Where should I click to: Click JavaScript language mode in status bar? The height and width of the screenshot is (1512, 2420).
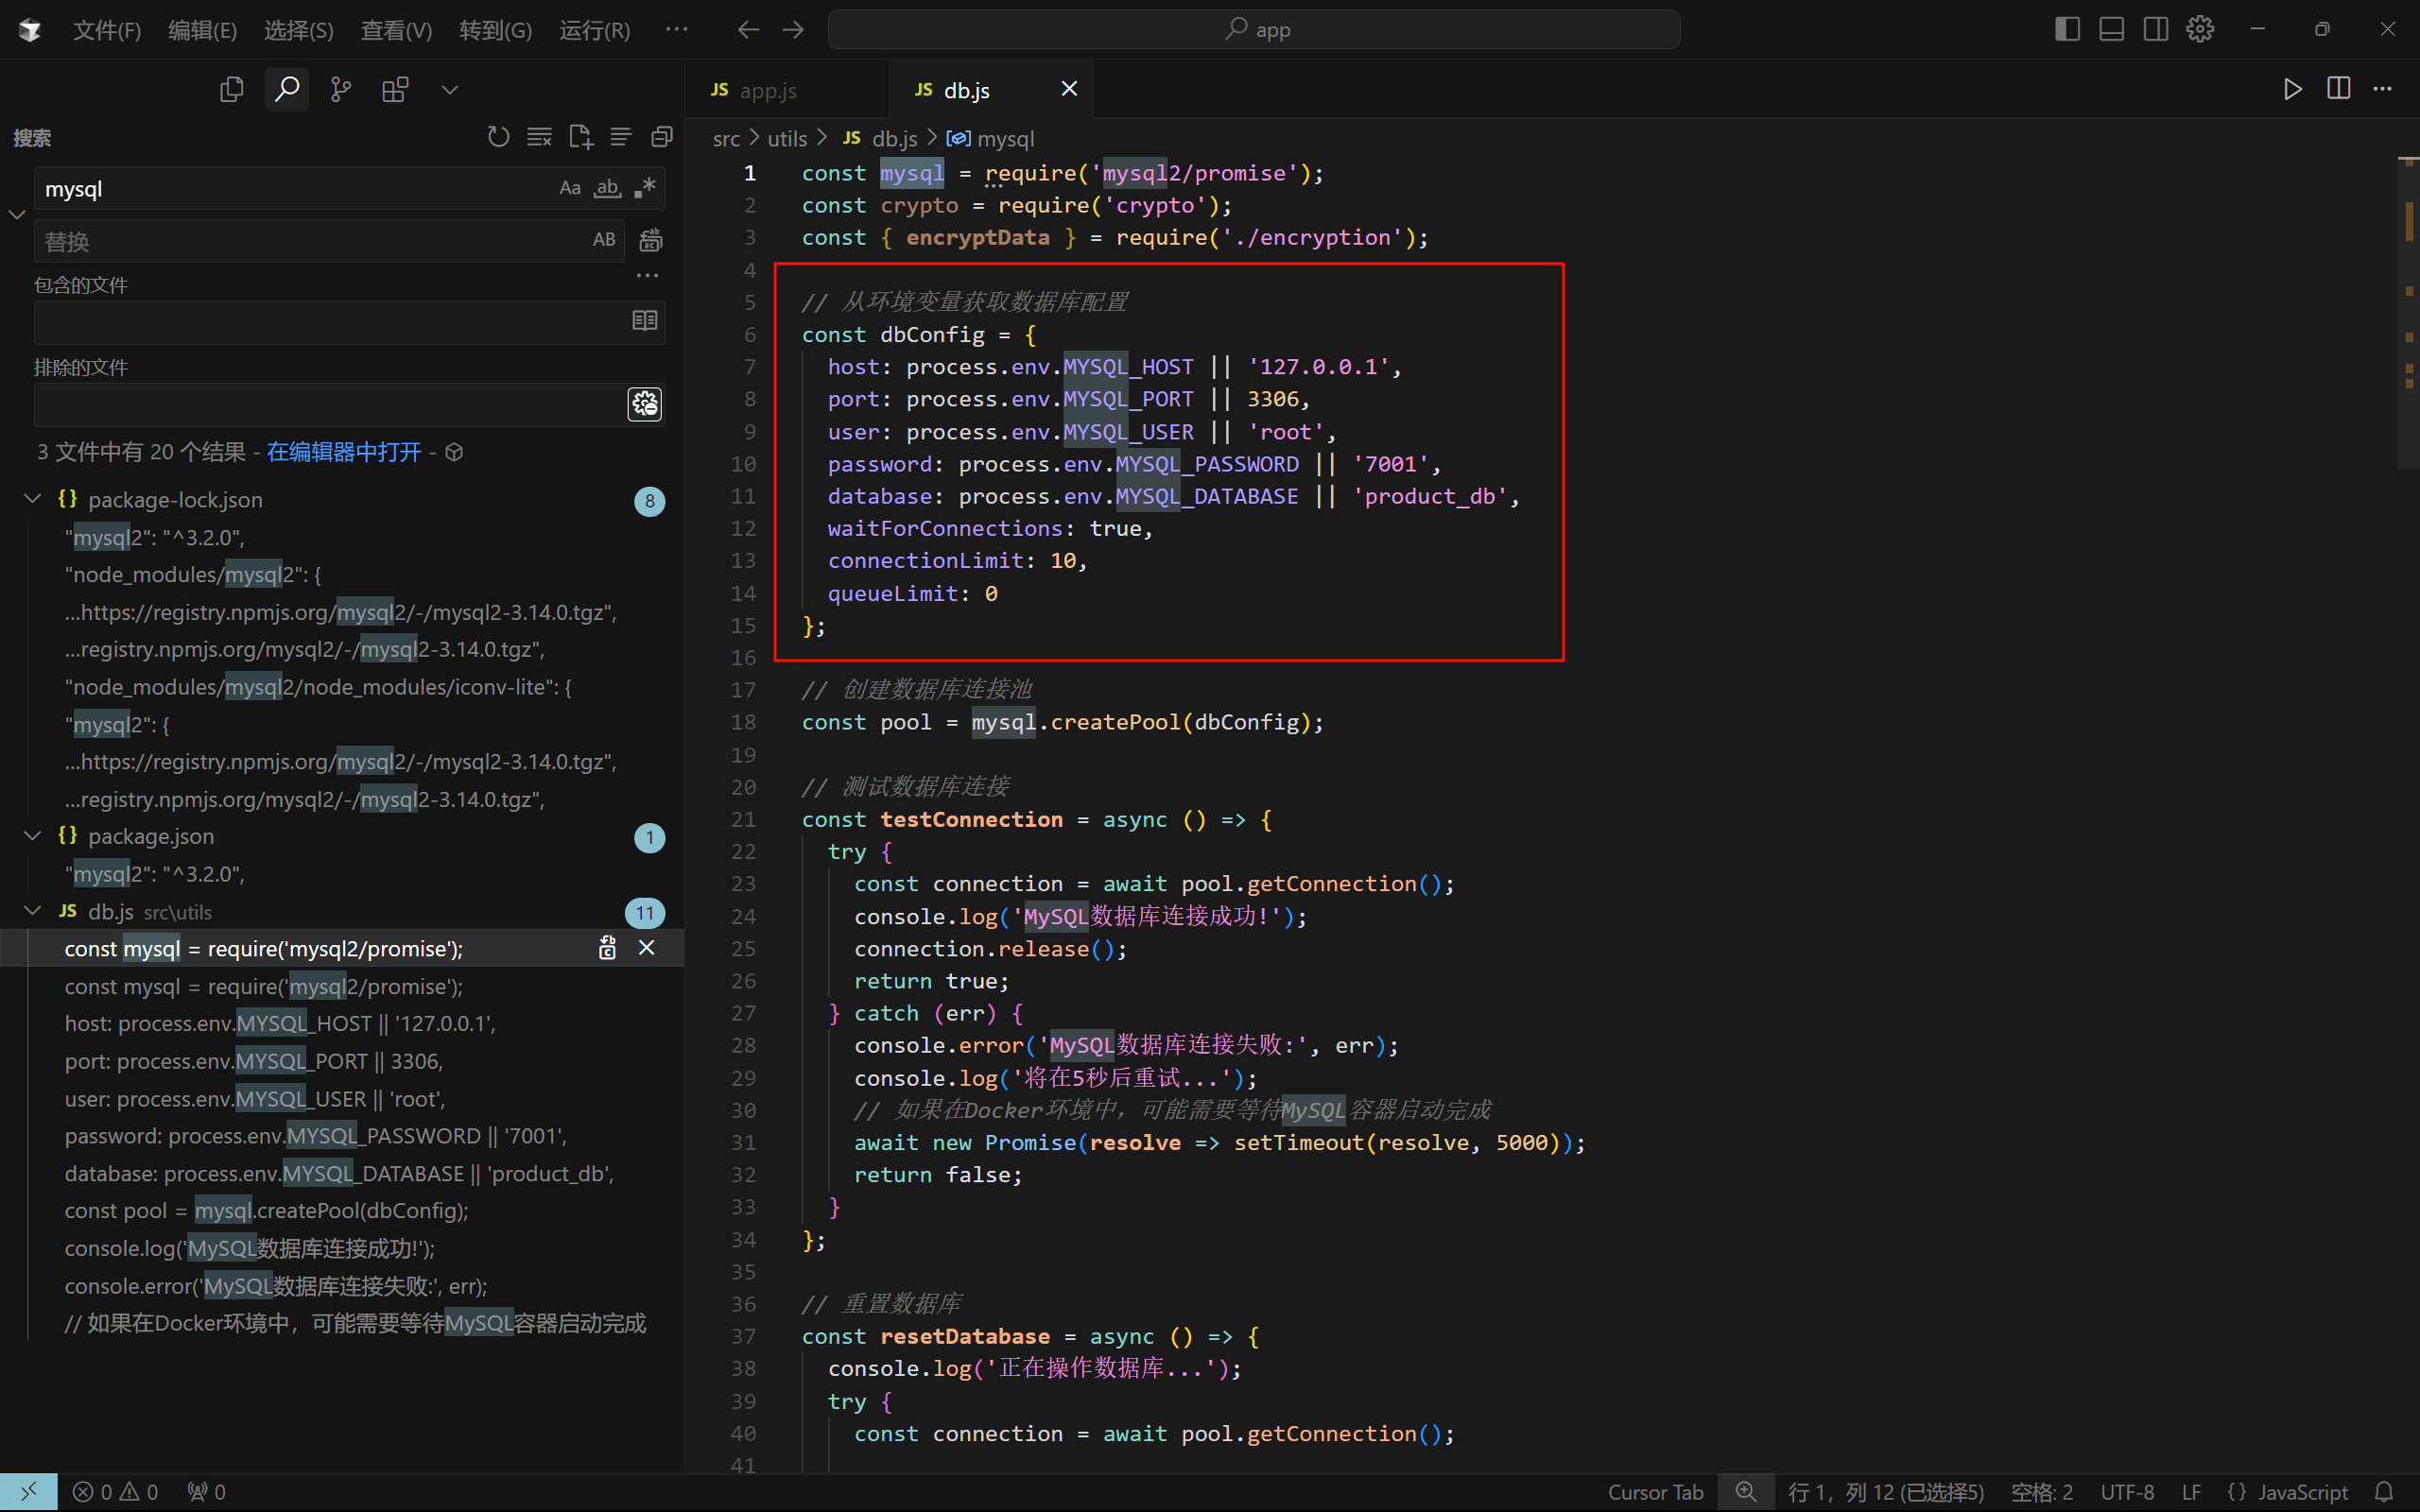2301,1491
